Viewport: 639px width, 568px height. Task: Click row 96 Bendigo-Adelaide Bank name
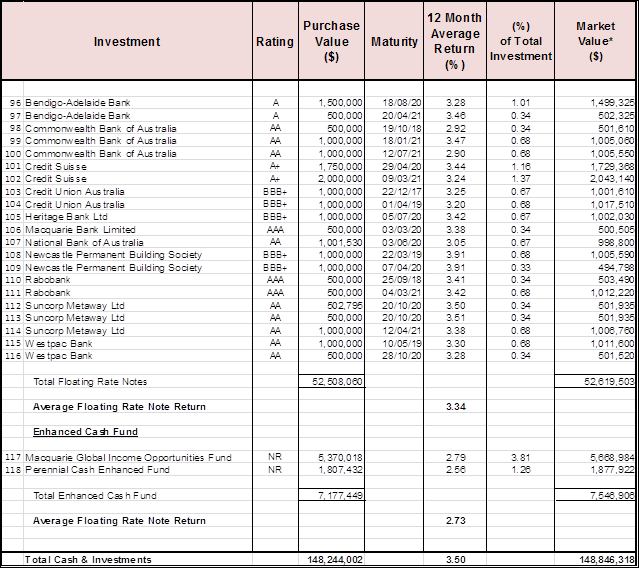77,103
